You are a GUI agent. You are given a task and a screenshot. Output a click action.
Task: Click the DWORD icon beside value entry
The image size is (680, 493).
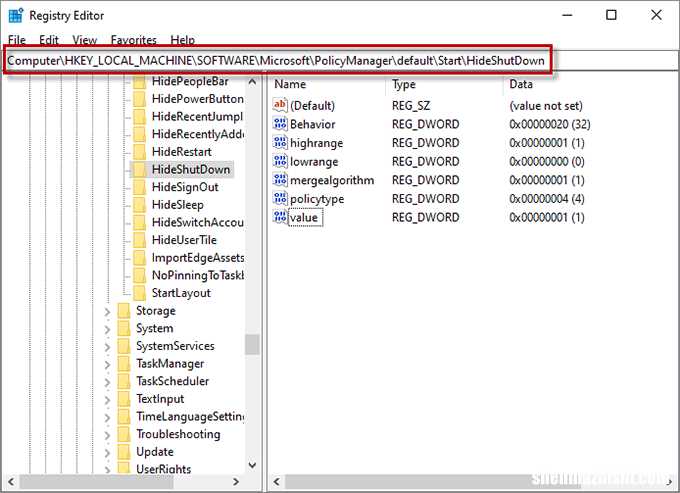(x=280, y=217)
